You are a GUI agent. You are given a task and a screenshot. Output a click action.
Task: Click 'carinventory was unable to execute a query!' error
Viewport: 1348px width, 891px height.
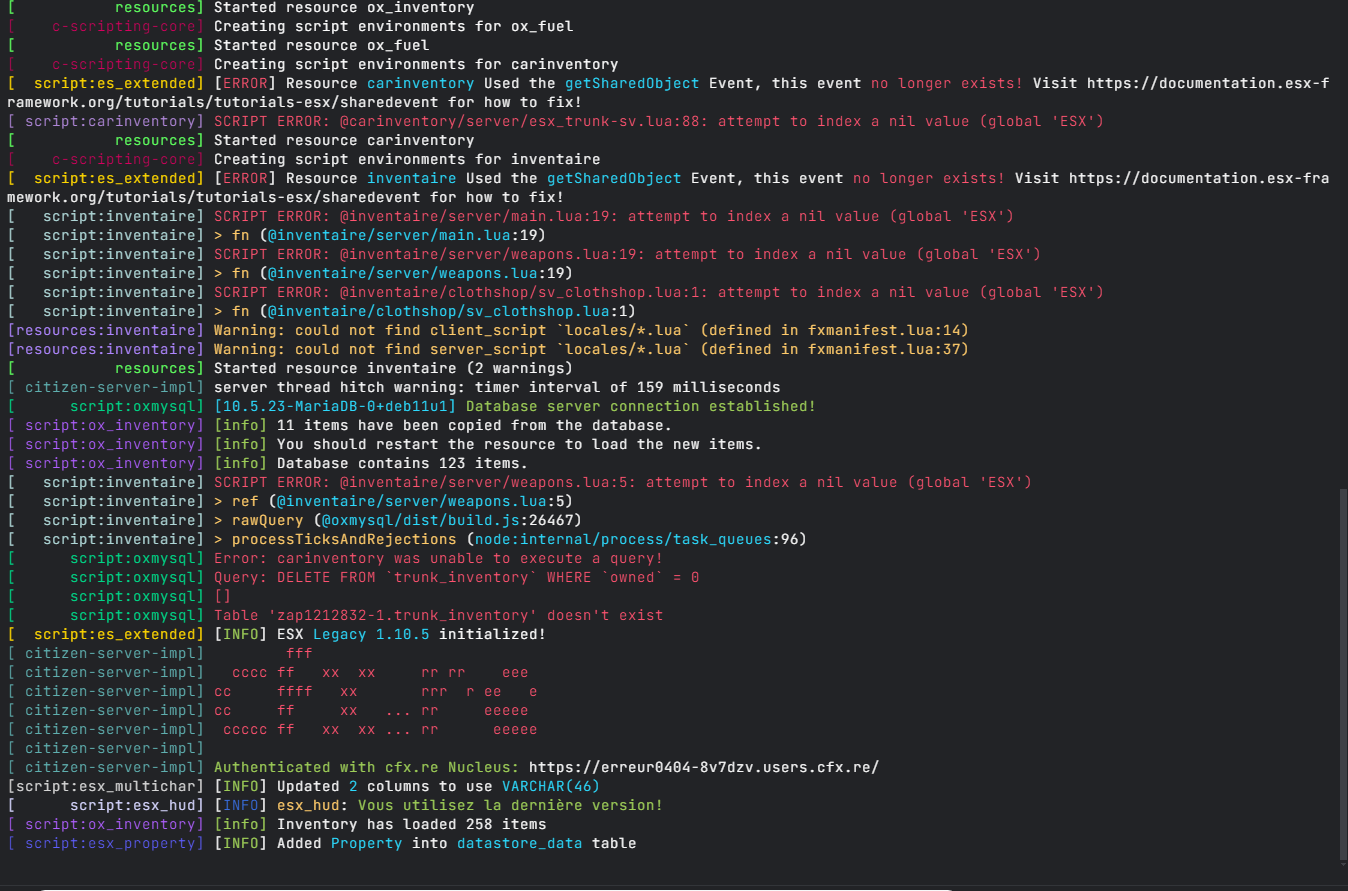tap(438, 558)
